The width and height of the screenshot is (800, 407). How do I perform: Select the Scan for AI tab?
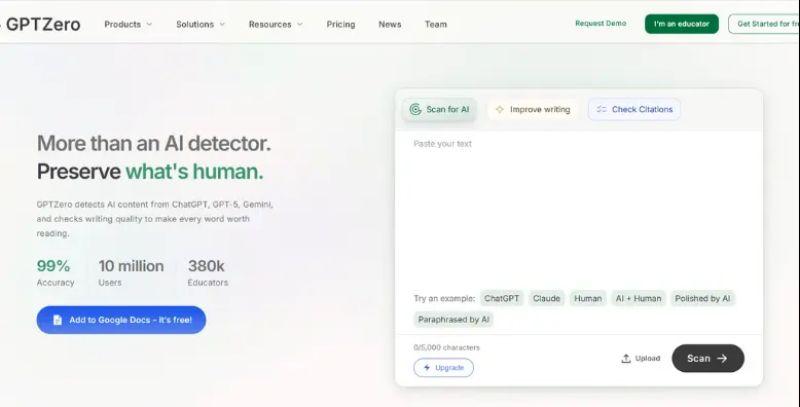coord(439,109)
